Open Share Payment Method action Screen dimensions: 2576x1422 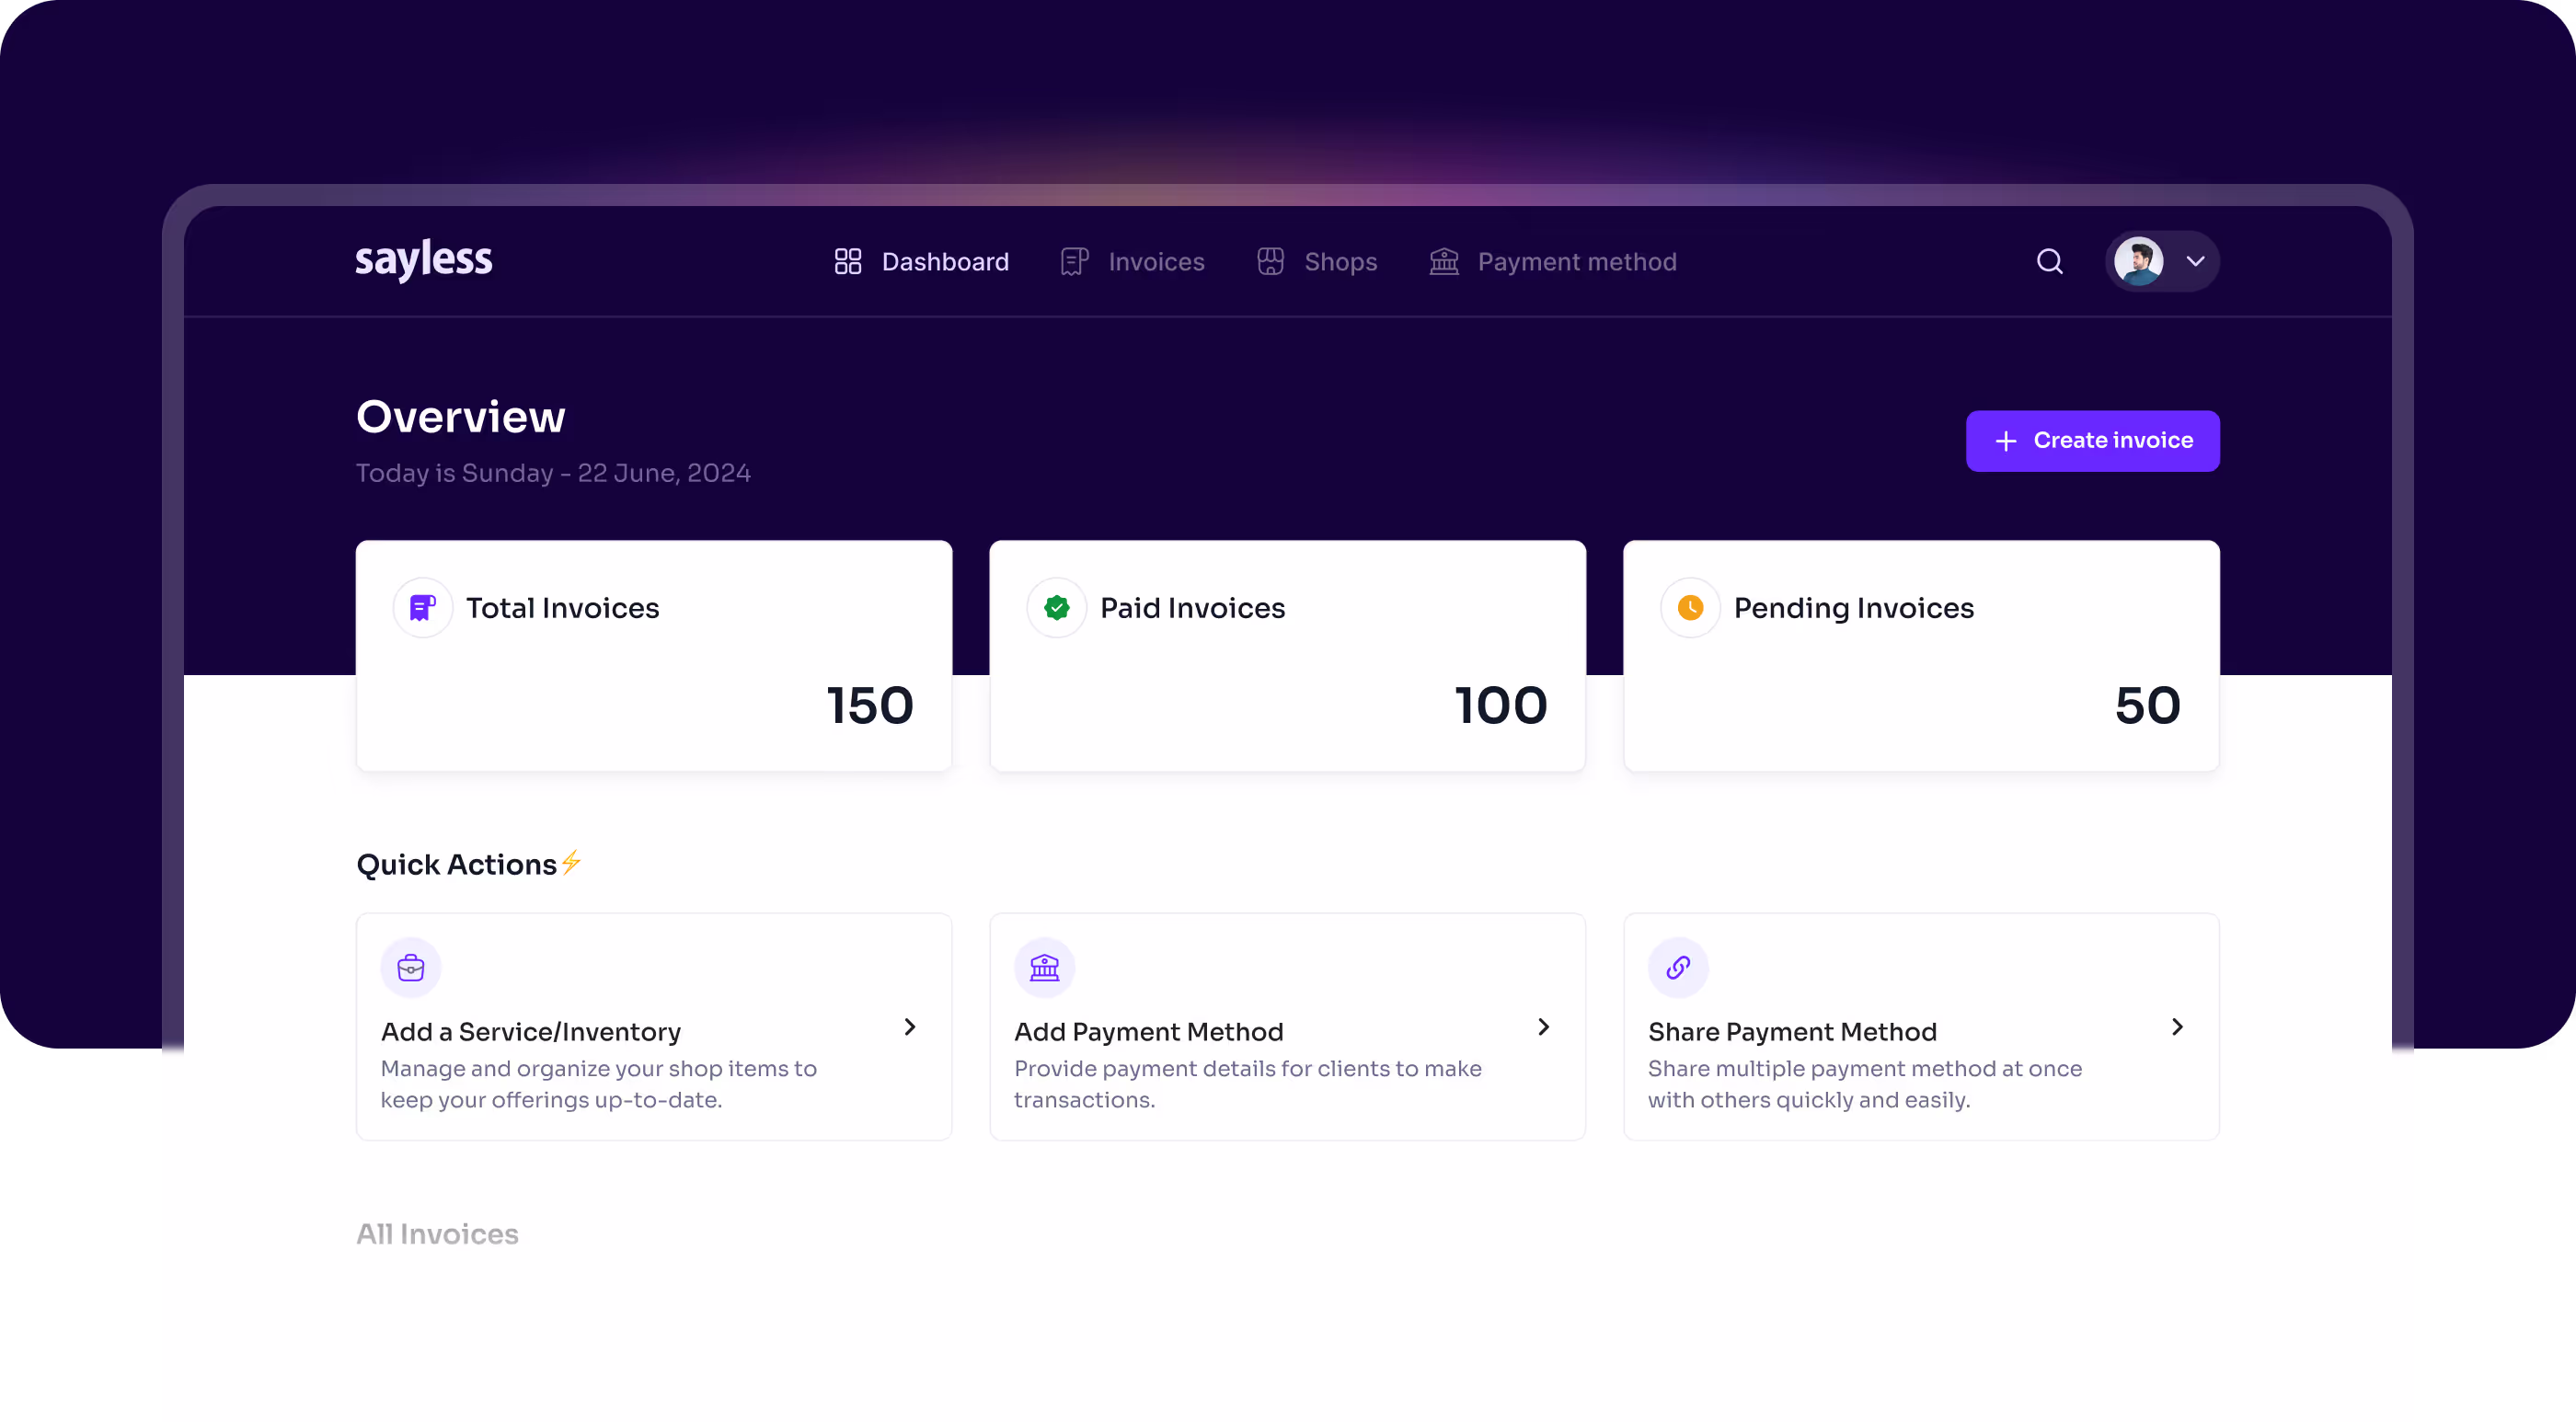1921,1027
